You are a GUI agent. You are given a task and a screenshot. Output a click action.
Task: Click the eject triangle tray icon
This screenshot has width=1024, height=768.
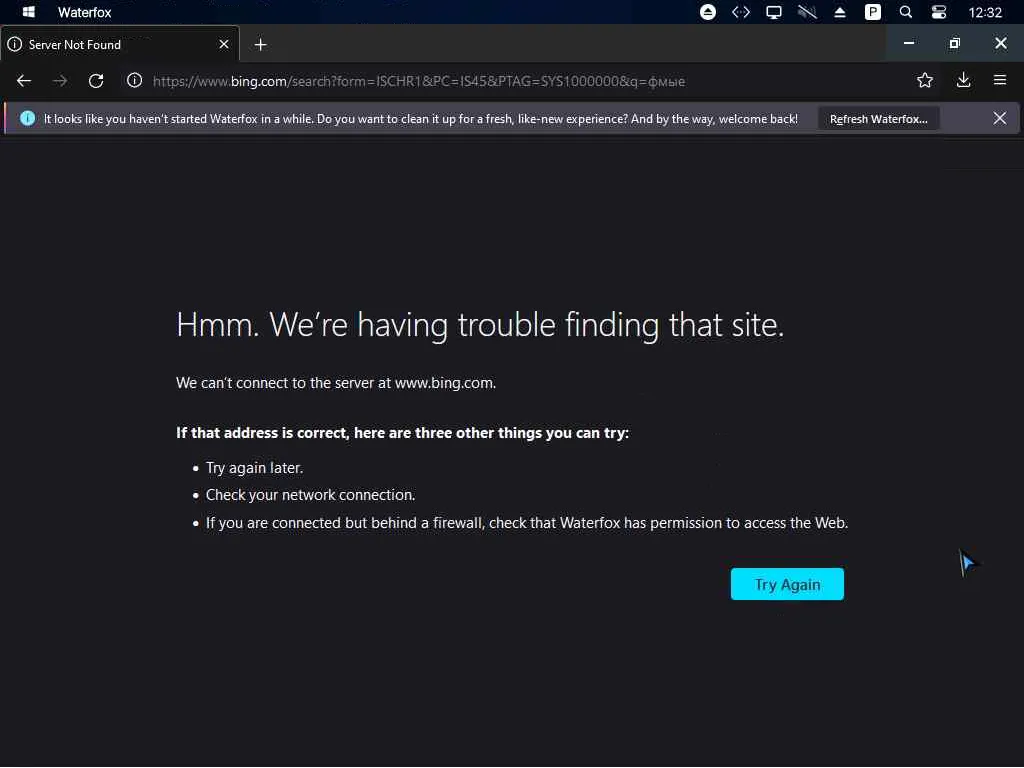click(840, 12)
